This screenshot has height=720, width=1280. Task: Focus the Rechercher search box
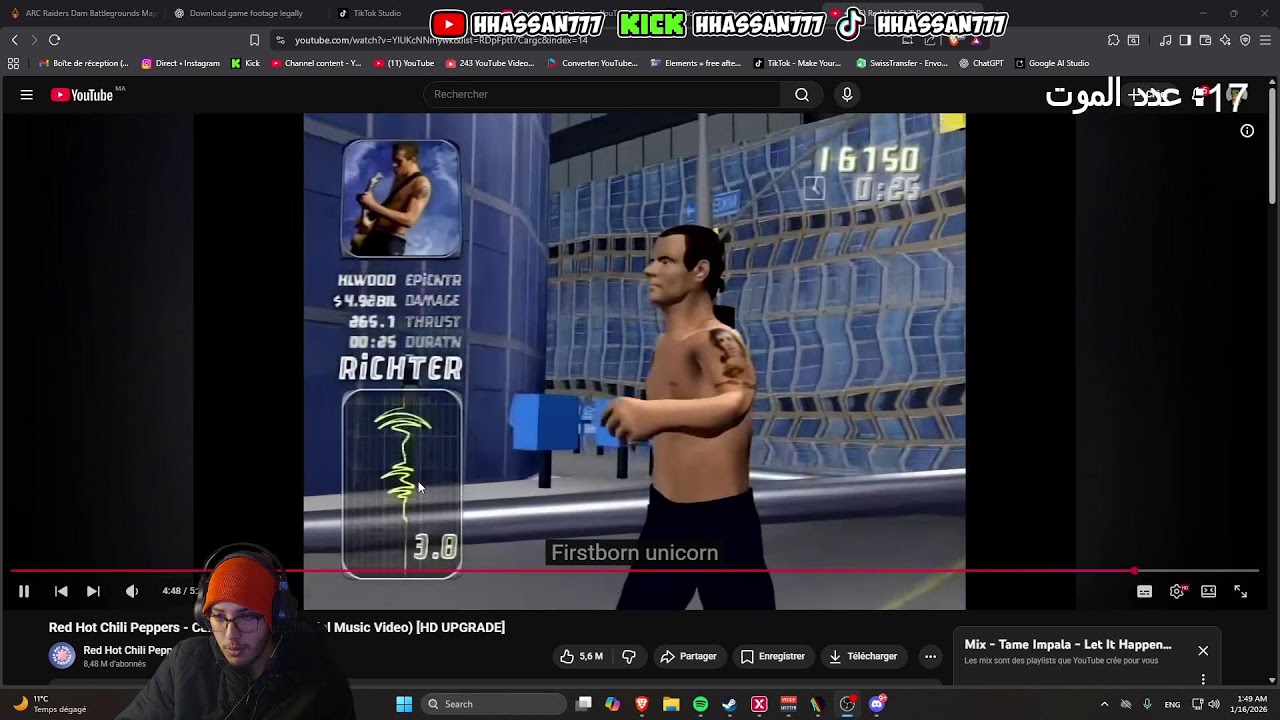[603, 94]
